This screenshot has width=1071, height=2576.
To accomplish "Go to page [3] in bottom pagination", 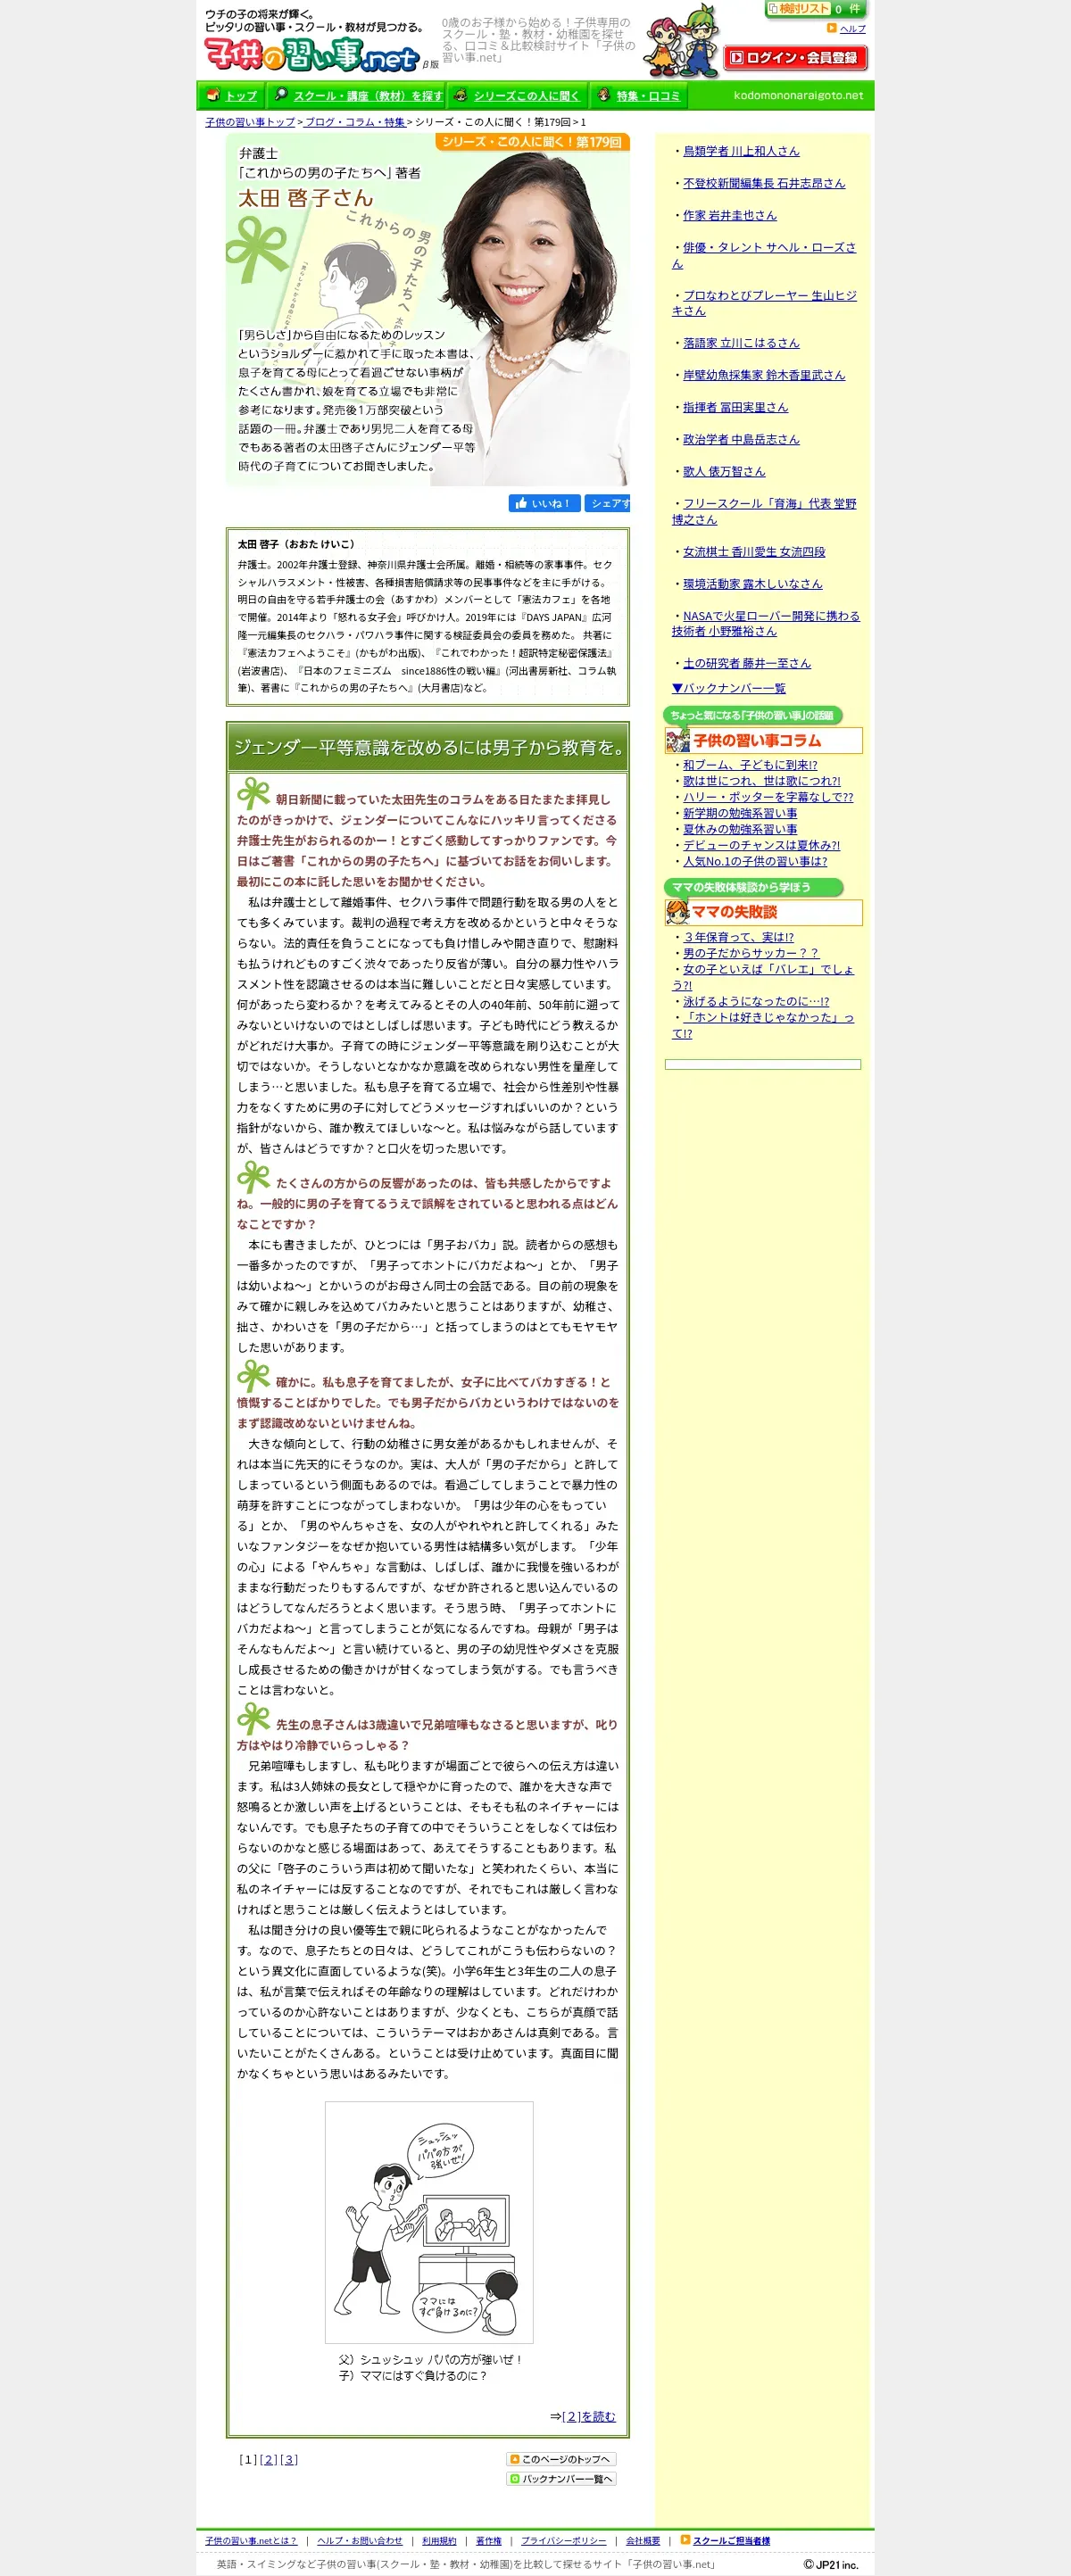I will 289,2459.
